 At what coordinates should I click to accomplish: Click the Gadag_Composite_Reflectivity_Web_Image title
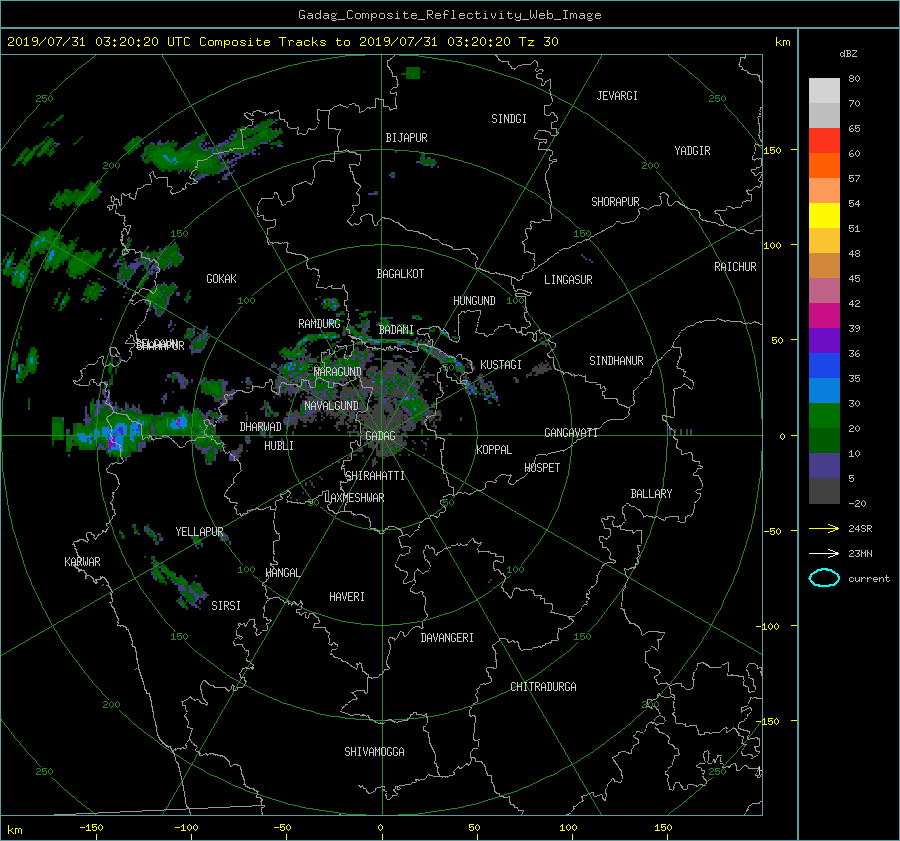[x=449, y=15]
